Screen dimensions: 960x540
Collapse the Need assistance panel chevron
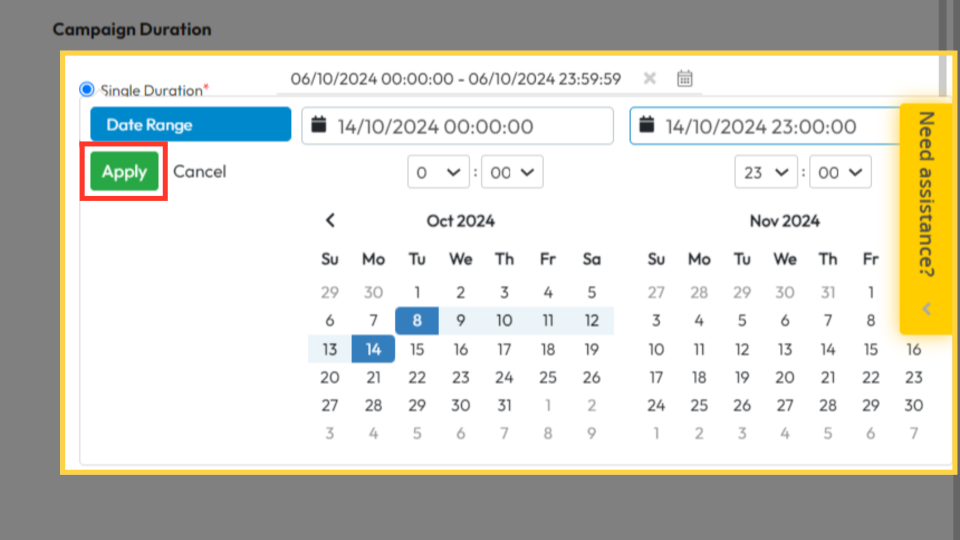click(926, 309)
